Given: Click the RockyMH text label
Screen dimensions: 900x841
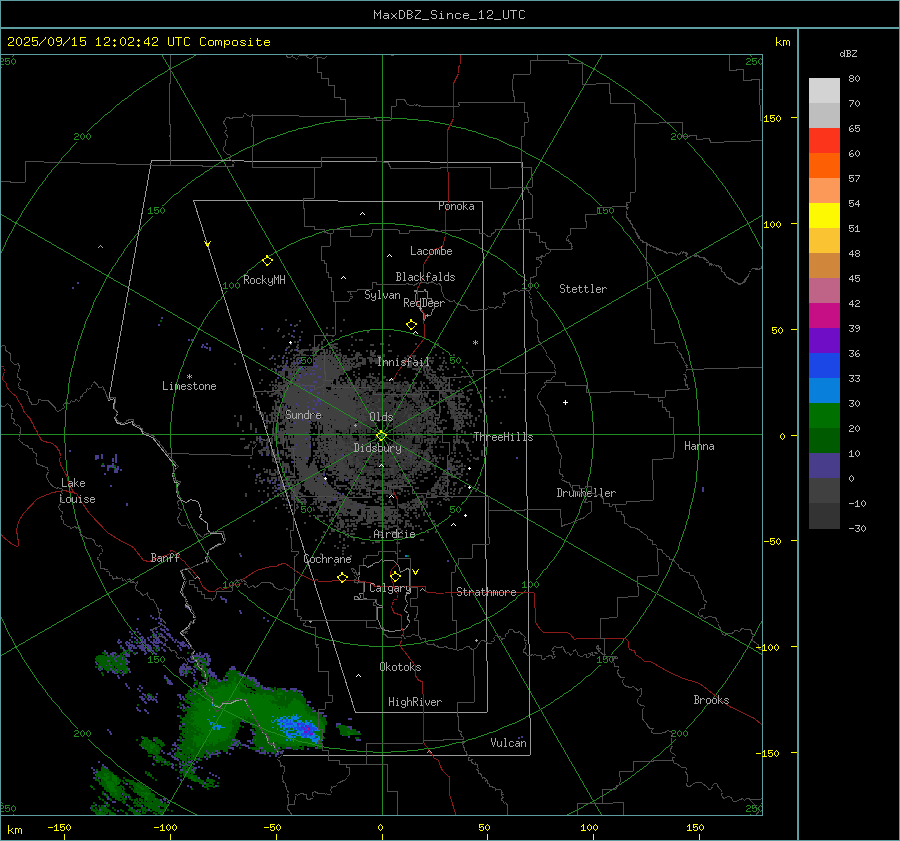Looking at the screenshot, I should pyautogui.click(x=264, y=280).
